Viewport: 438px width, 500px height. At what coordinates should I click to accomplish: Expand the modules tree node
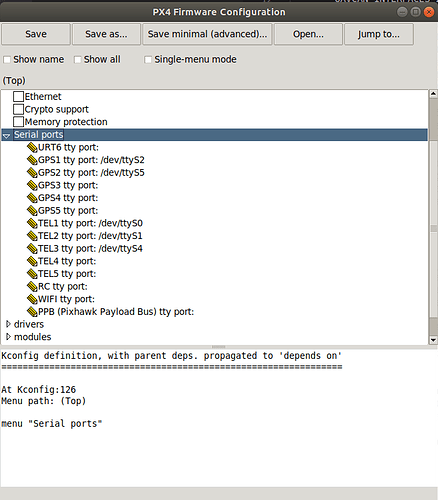tap(8, 337)
